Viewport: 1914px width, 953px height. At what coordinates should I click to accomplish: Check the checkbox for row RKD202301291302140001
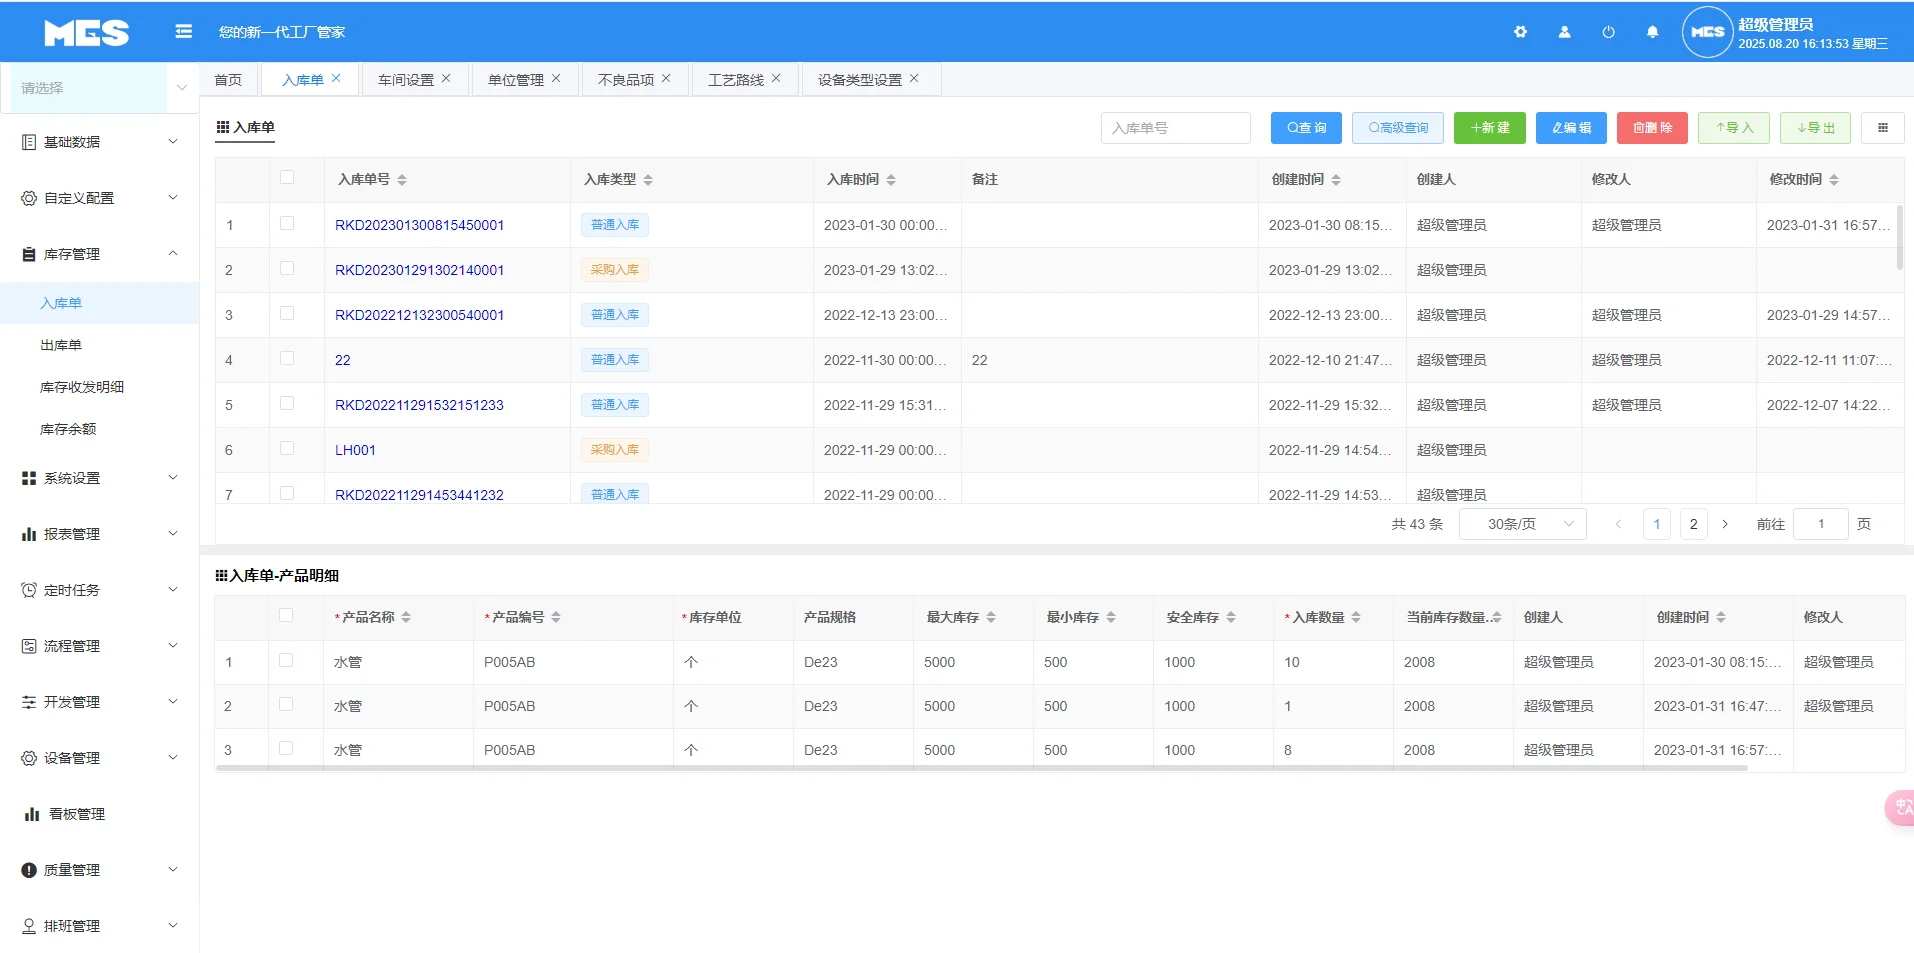(289, 269)
